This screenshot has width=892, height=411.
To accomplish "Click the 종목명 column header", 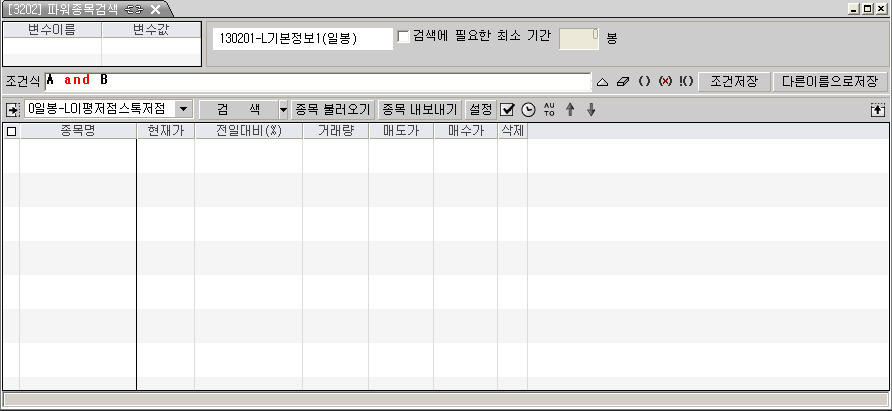I will 77,131.
